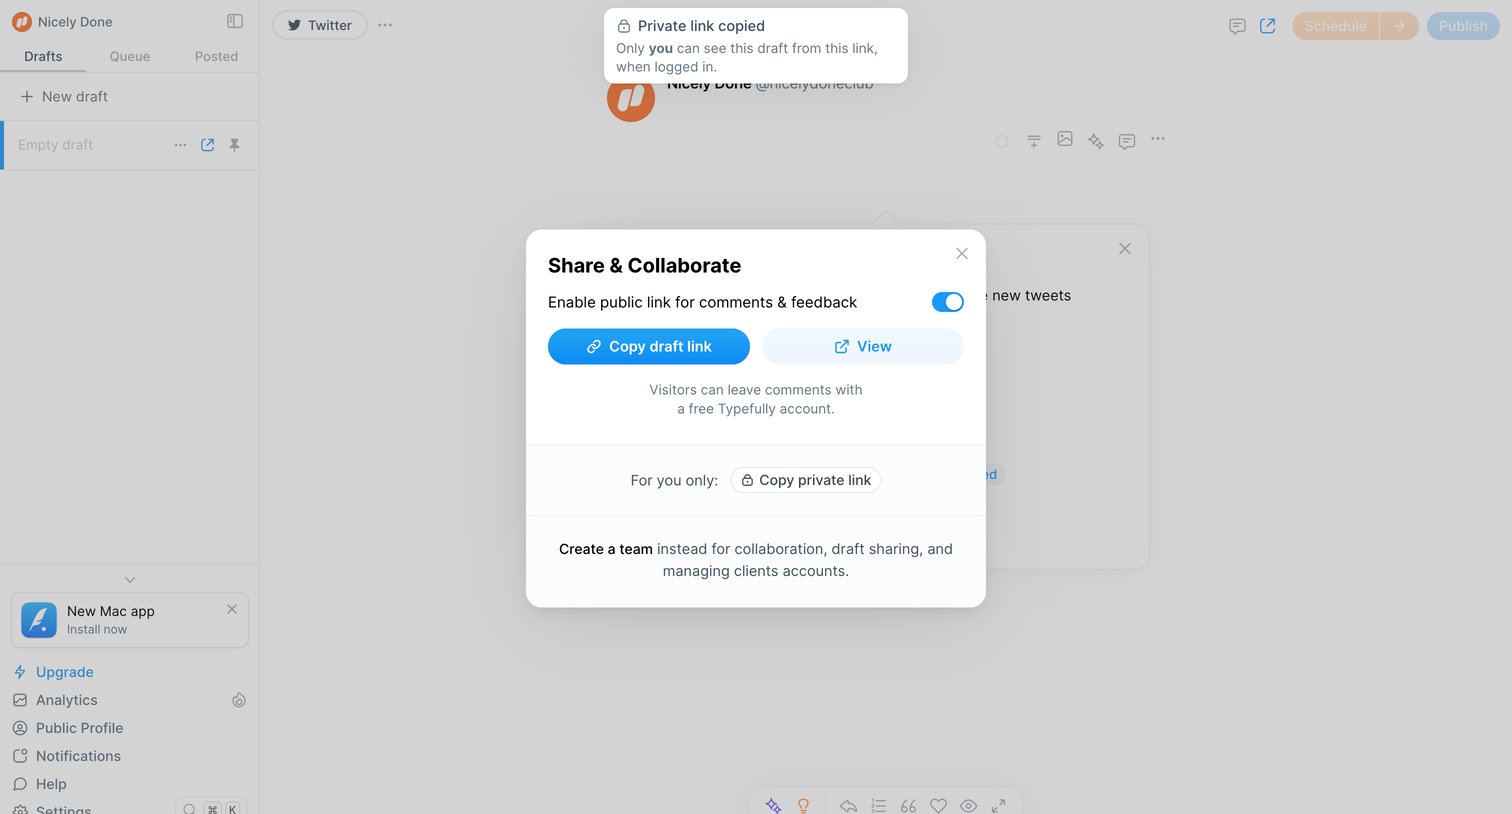Open the draft with the View button
Image resolution: width=1512 pixels, height=814 pixels.
[x=863, y=347]
